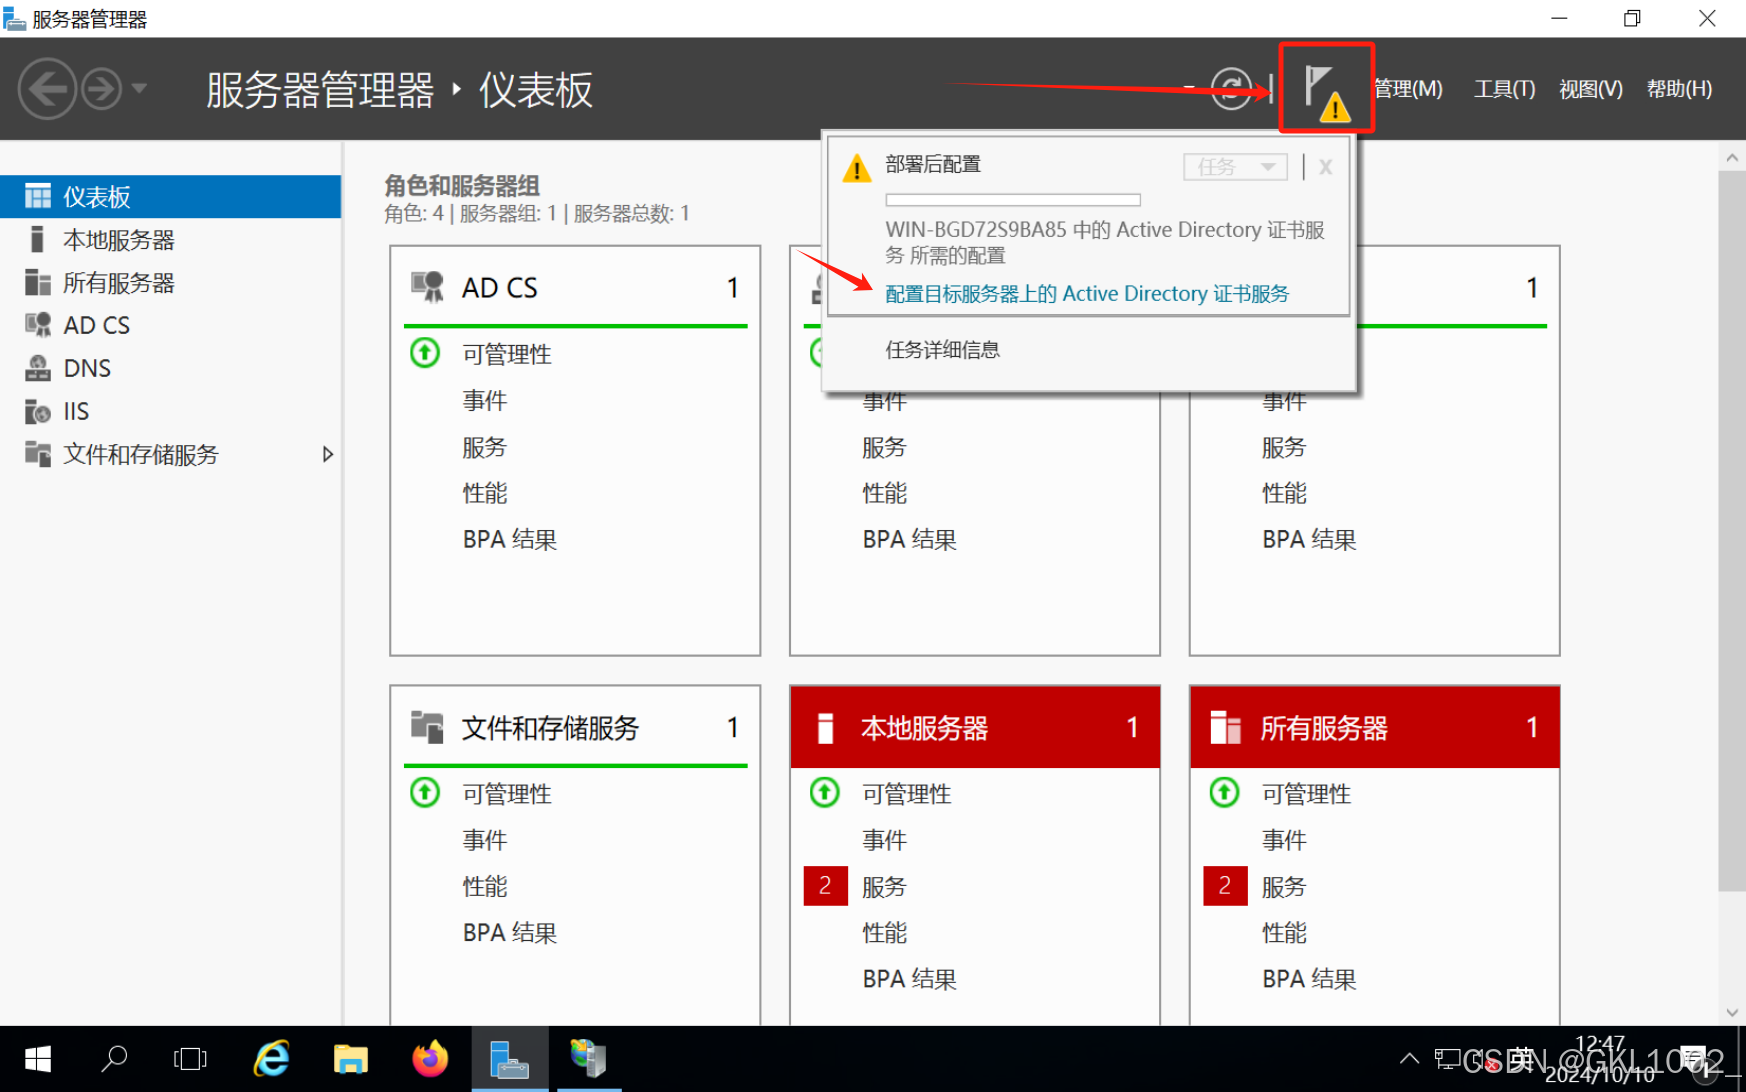Image resolution: width=1746 pixels, height=1092 pixels.
Task: Open the 帮助(H) menu
Action: click(1679, 89)
